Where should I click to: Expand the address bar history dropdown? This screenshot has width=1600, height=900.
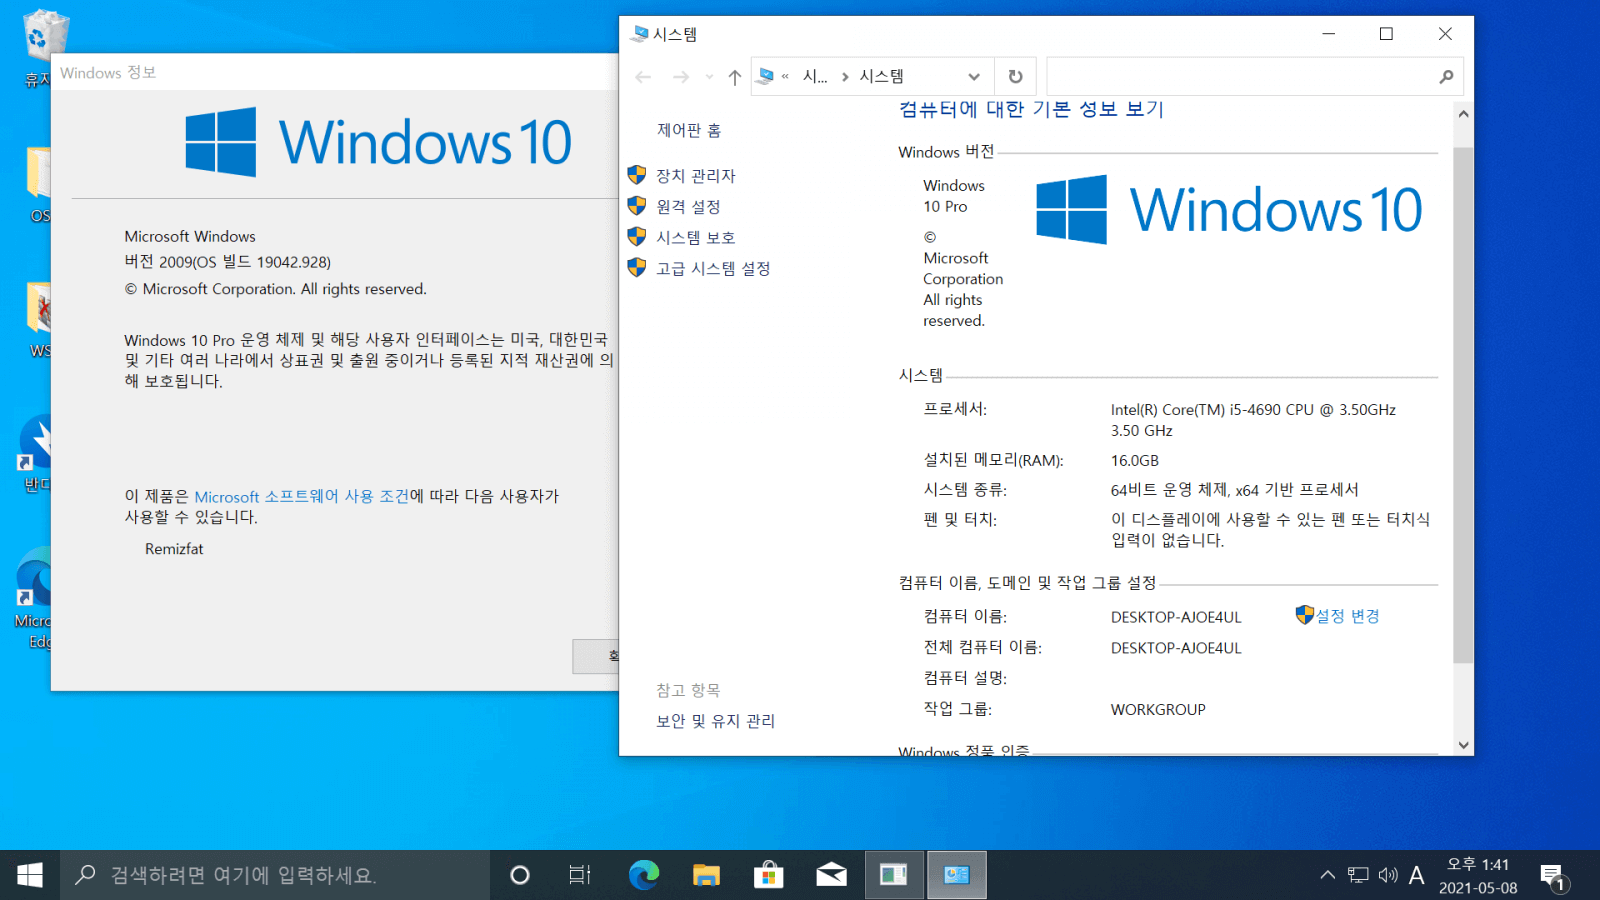click(x=974, y=77)
